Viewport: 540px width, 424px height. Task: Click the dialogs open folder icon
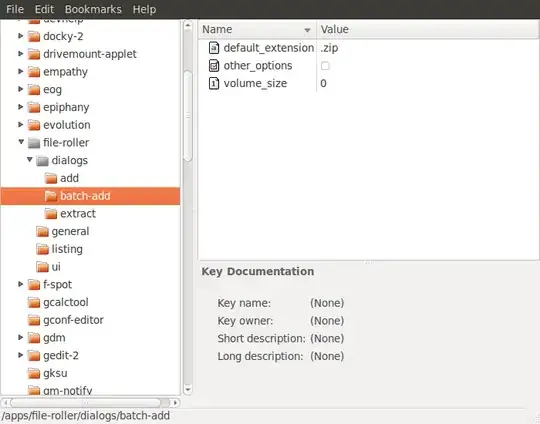coord(42,160)
